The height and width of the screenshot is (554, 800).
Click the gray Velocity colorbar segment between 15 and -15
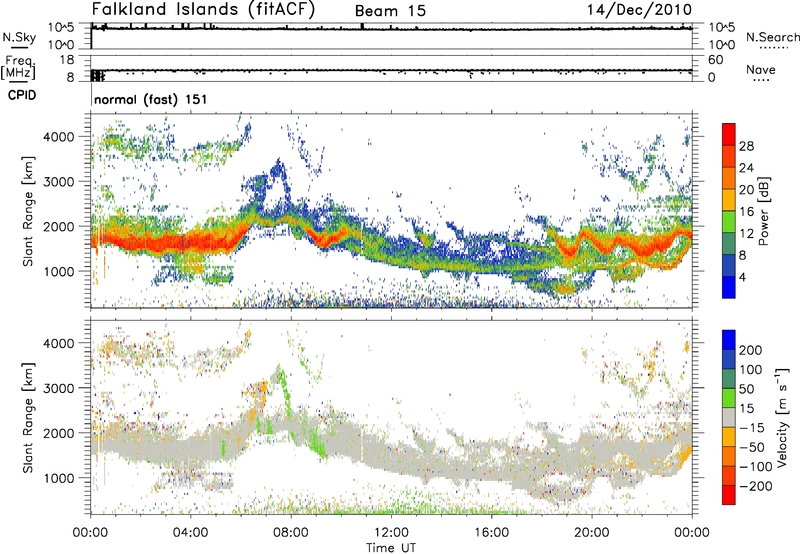coord(729,418)
